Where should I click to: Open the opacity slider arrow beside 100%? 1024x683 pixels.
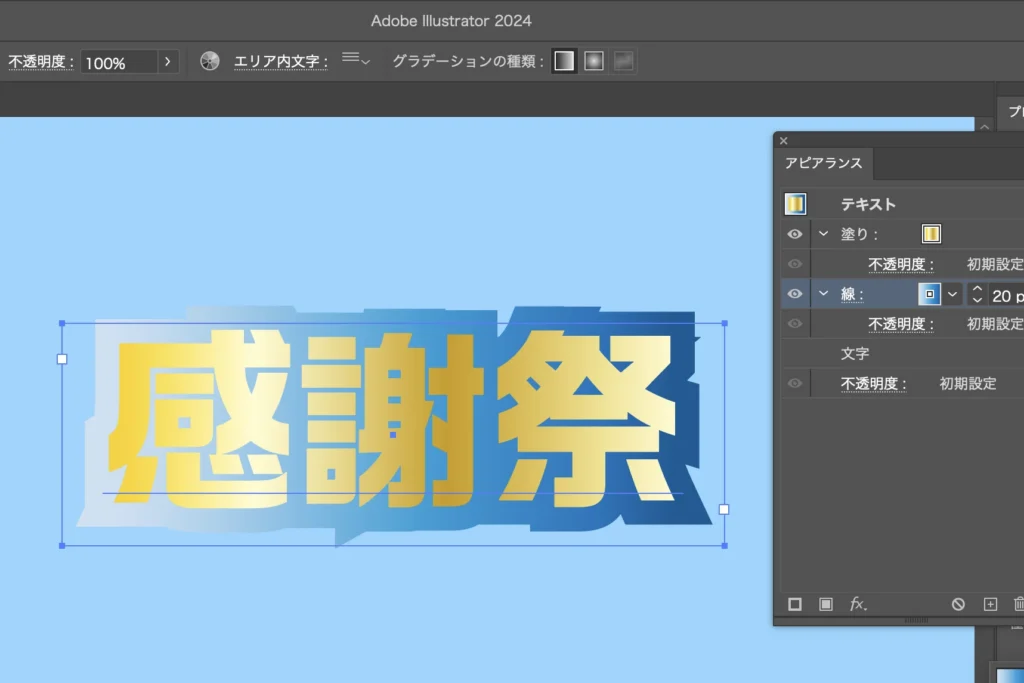coord(167,62)
